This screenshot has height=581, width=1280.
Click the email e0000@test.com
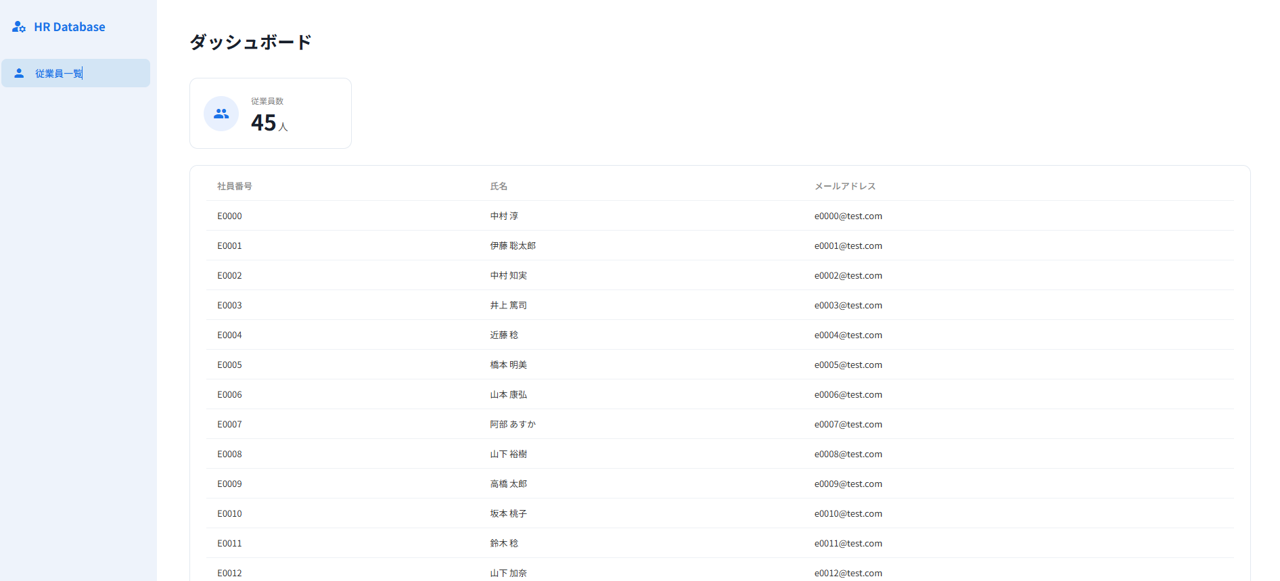click(849, 216)
